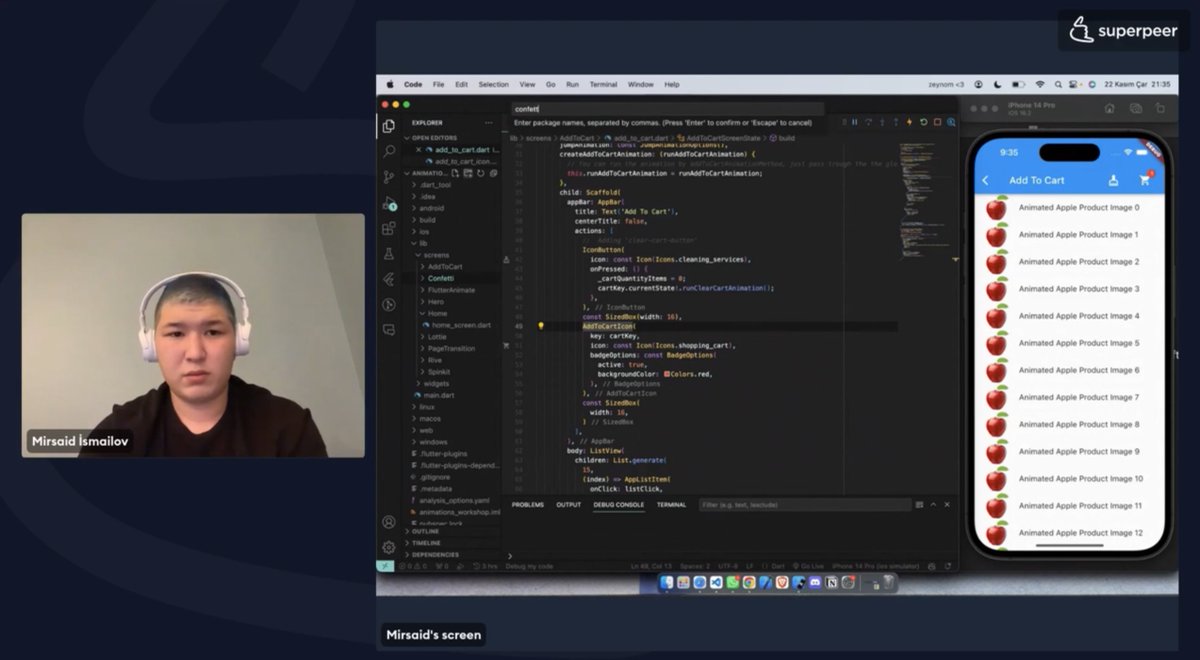Trigger Hot Reload lightning icon
The height and width of the screenshot is (660, 1200).
(909, 122)
